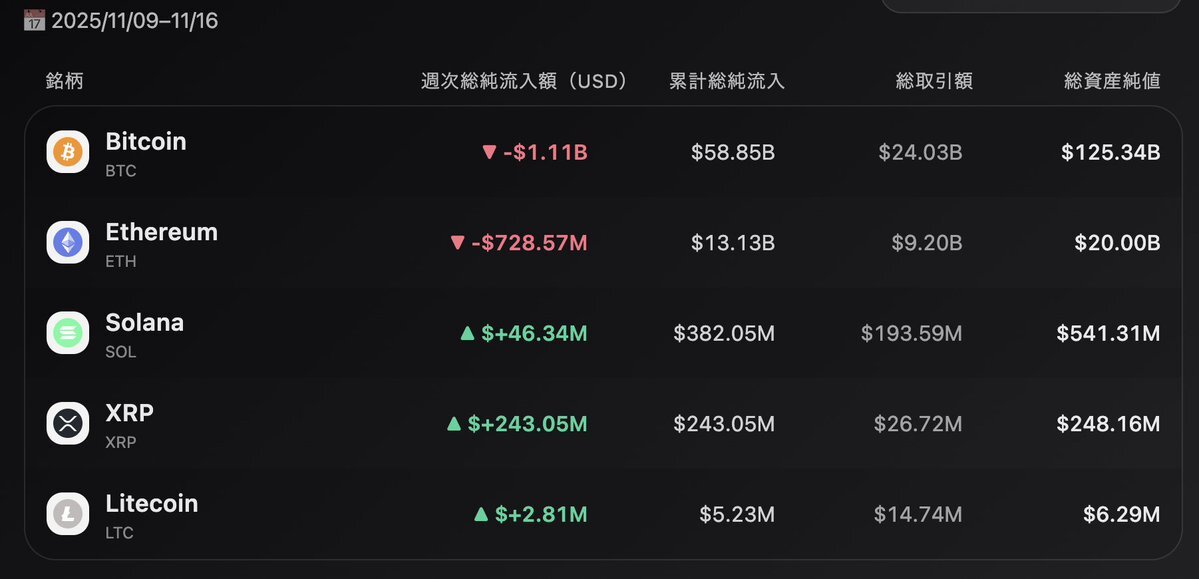Click the calendar icon beside the date range

(34, 20)
